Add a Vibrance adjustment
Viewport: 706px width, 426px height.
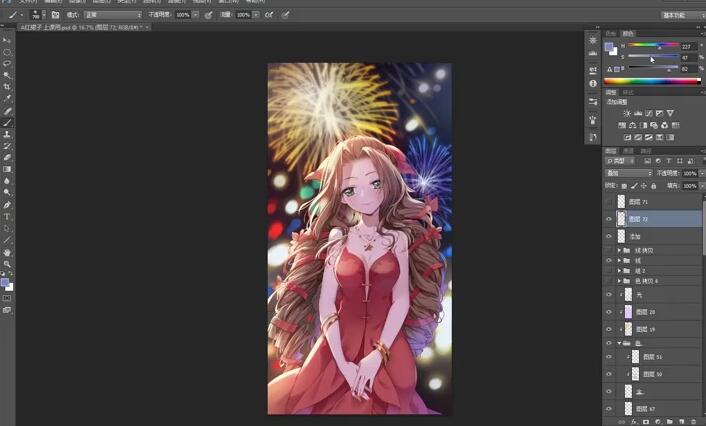[670, 113]
